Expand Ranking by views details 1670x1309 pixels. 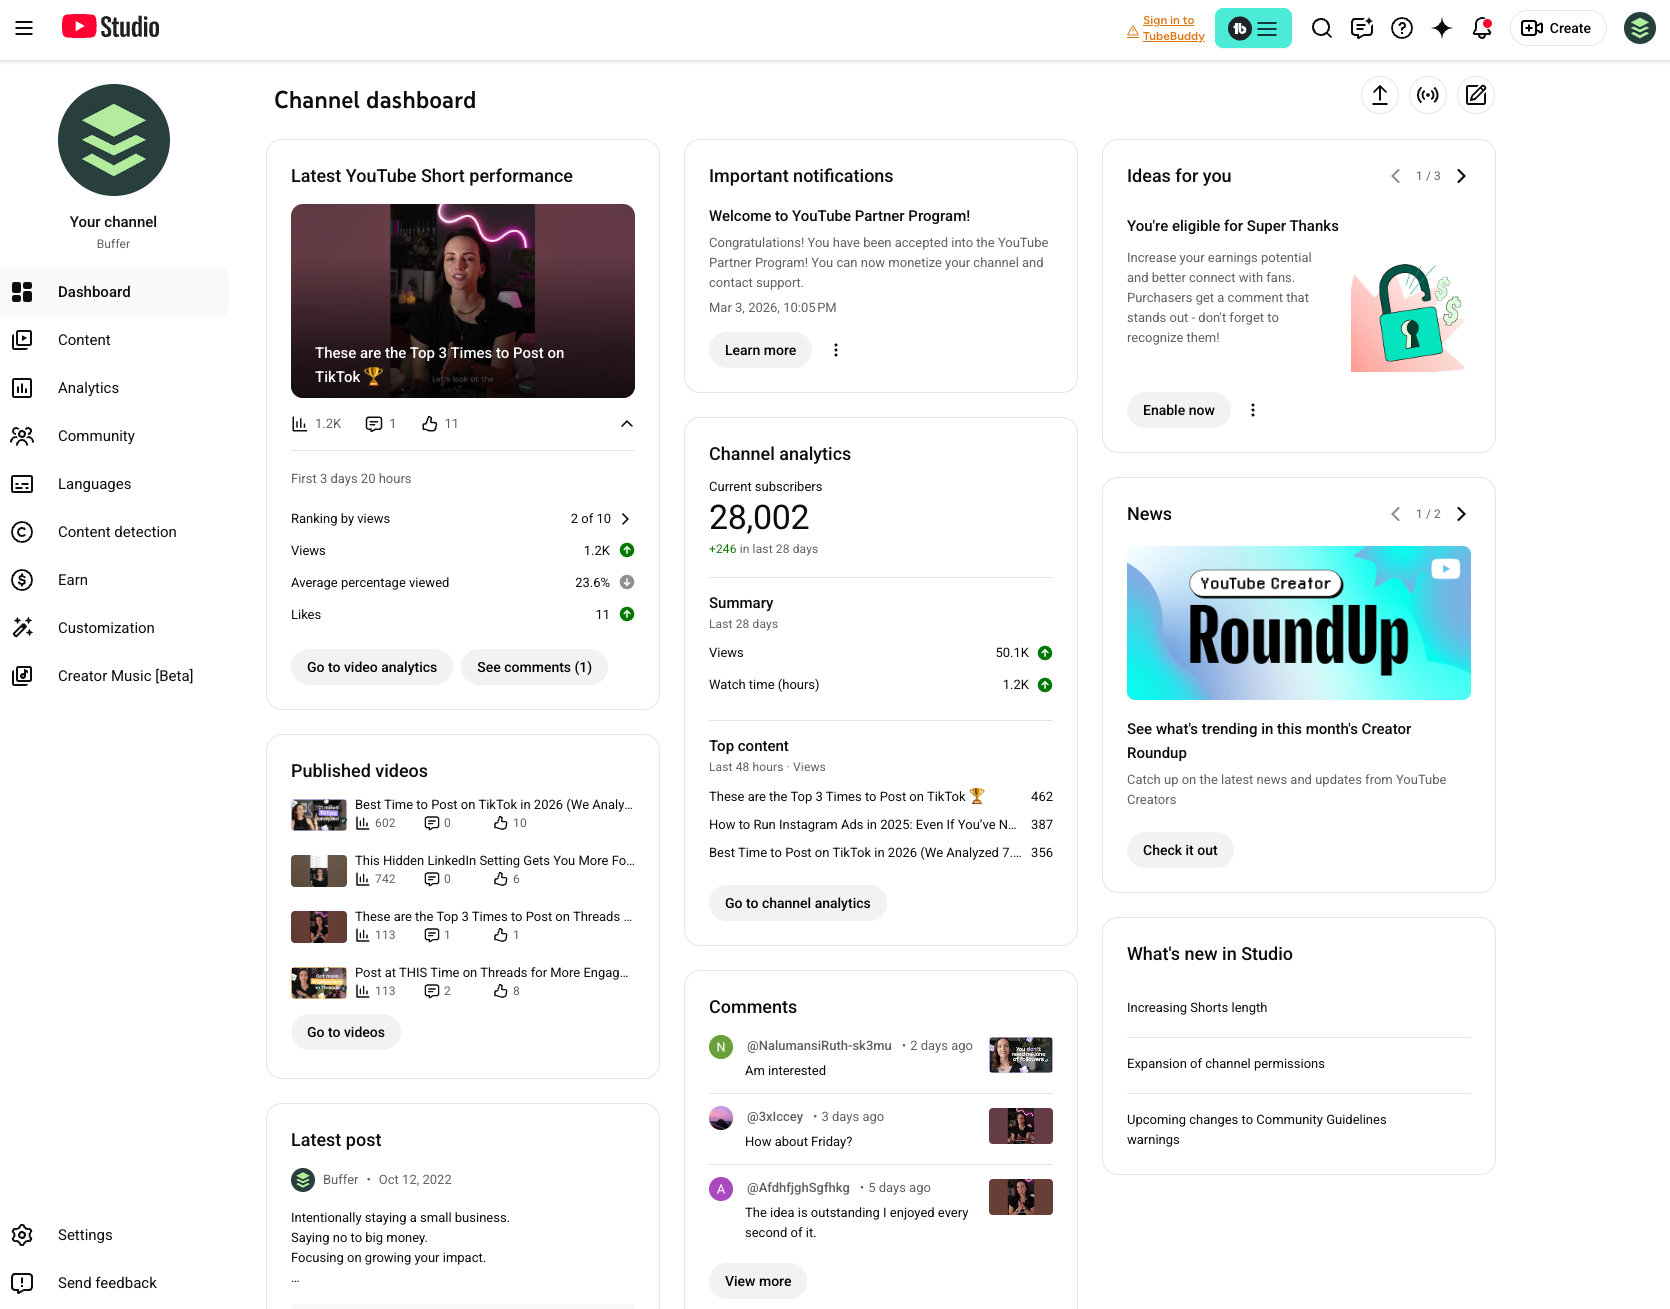click(x=625, y=518)
